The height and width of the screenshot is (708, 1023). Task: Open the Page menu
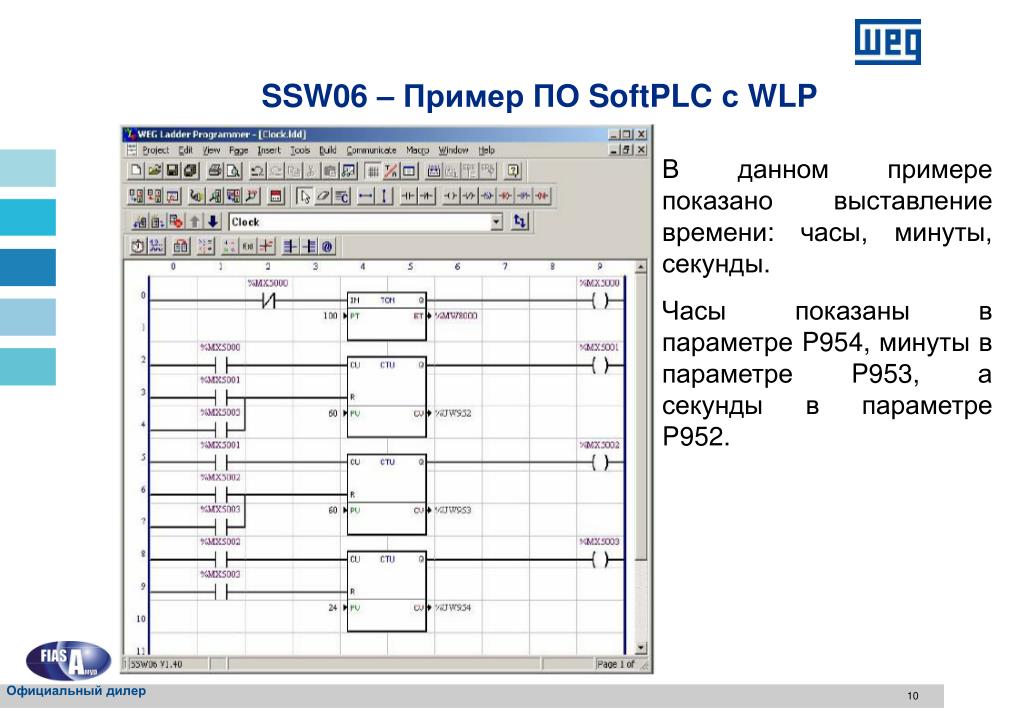[239, 150]
